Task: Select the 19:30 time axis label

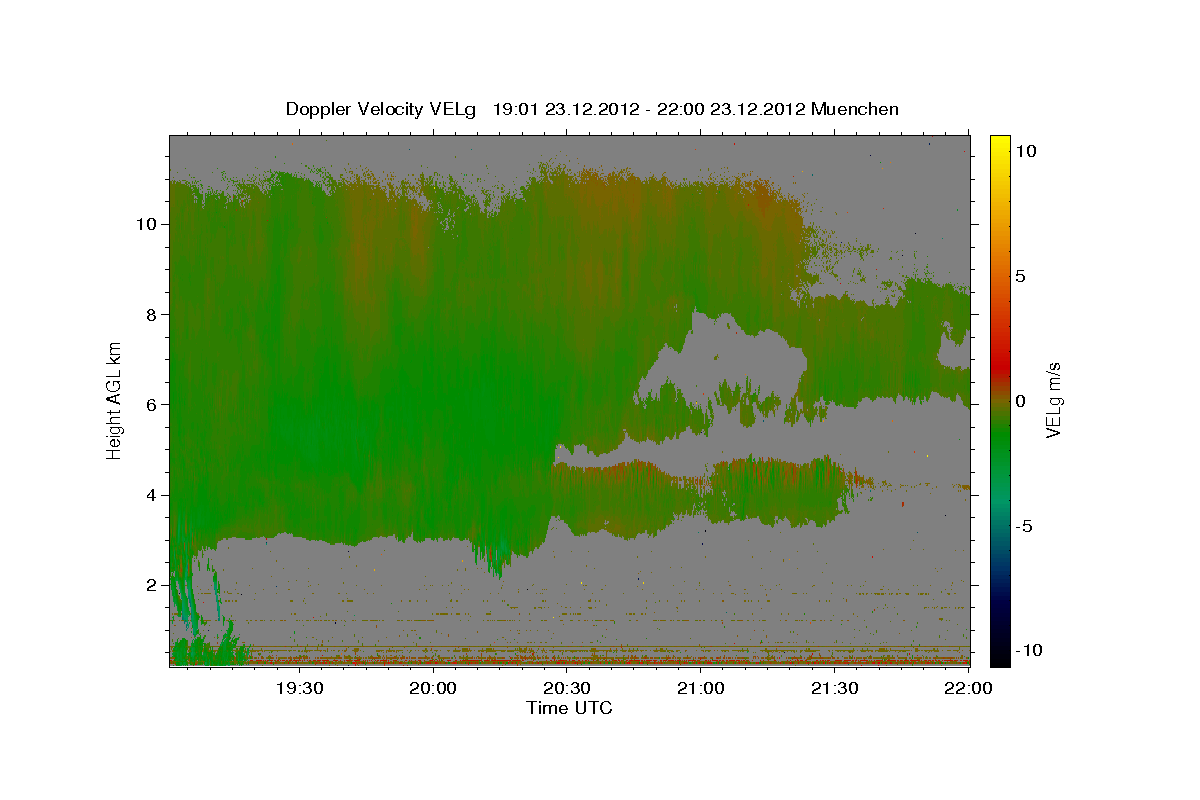Action: [299, 688]
